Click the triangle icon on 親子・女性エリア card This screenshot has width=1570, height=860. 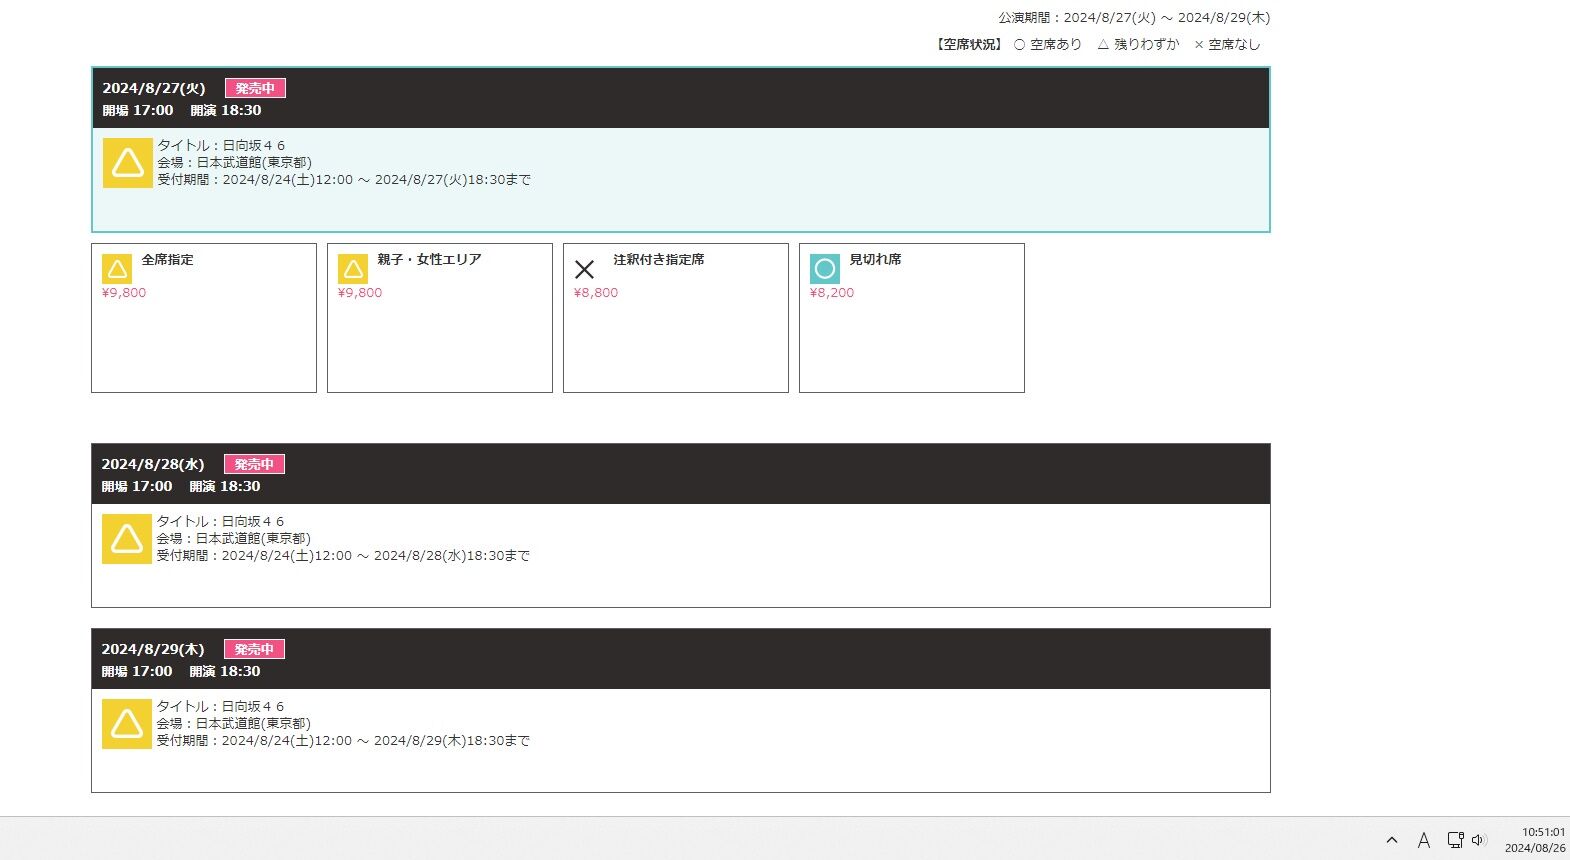point(353,269)
